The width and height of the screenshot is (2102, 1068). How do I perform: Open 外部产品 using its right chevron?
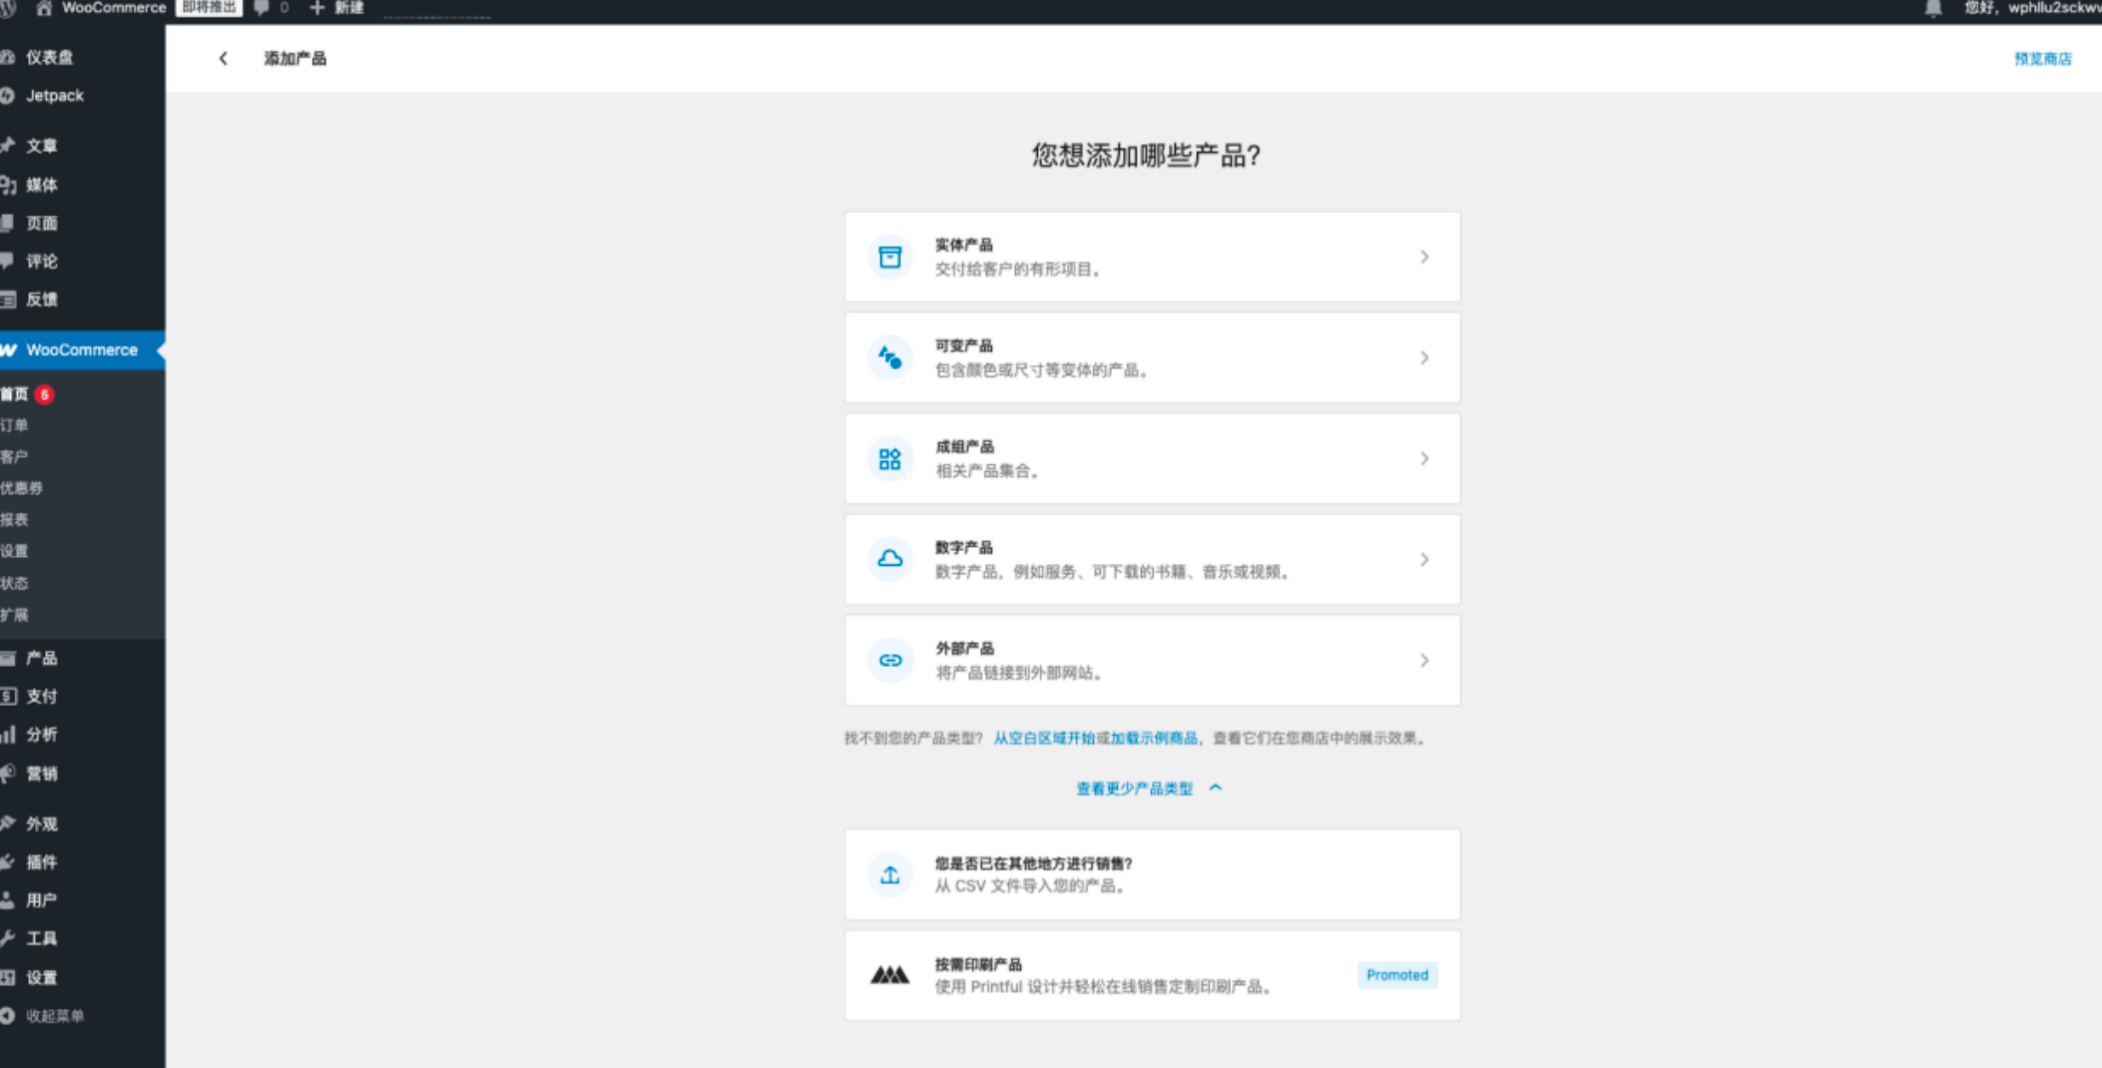click(x=1424, y=660)
